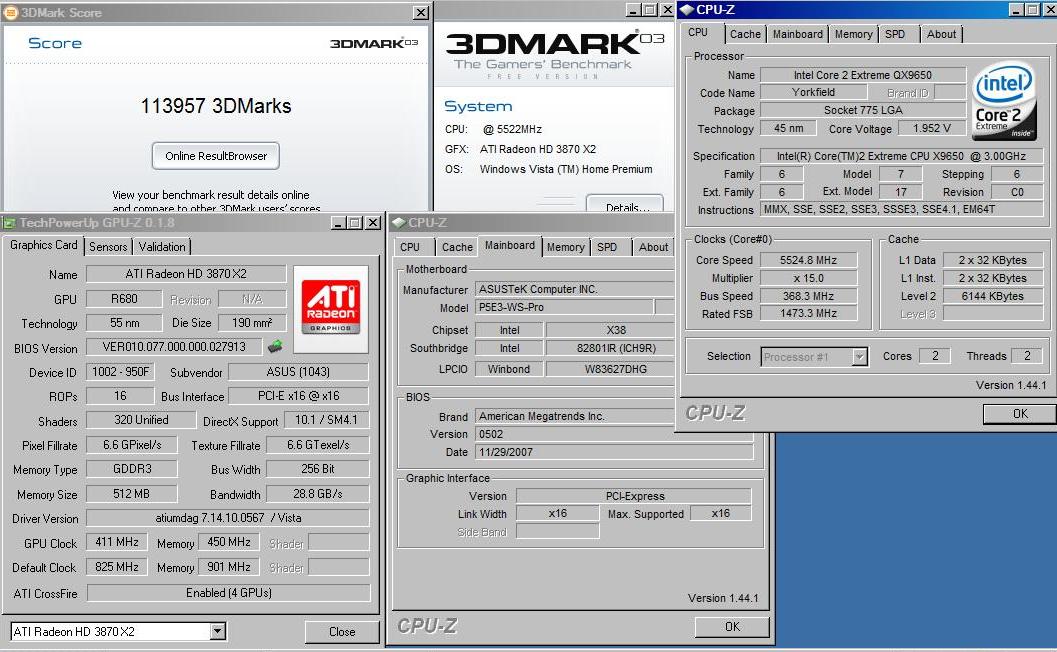Select Graphics Card tab in GPU-Z
Screen dimensions: 1057x652
[44, 245]
